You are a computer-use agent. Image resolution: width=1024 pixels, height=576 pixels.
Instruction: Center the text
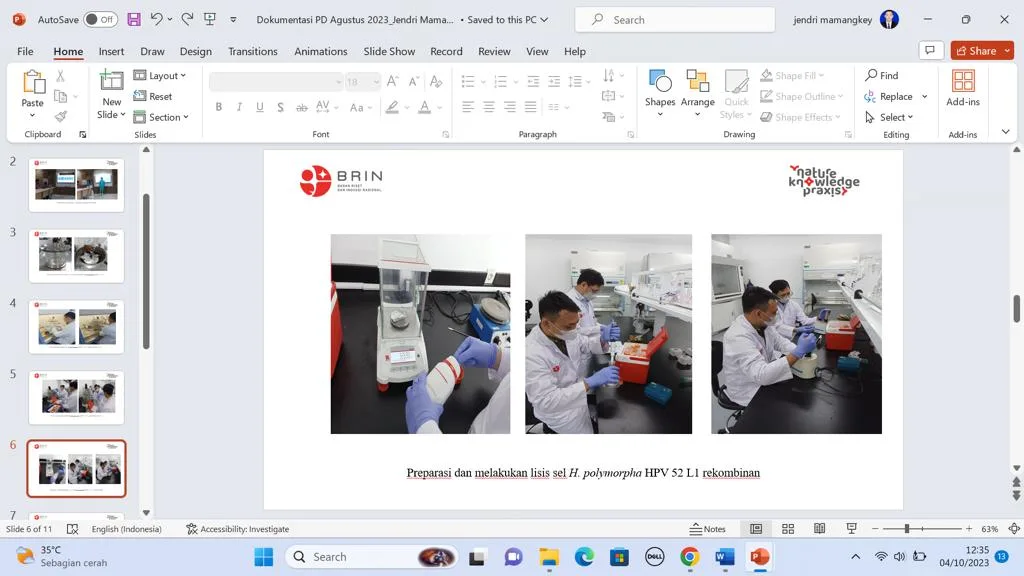[x=488, y=106]
